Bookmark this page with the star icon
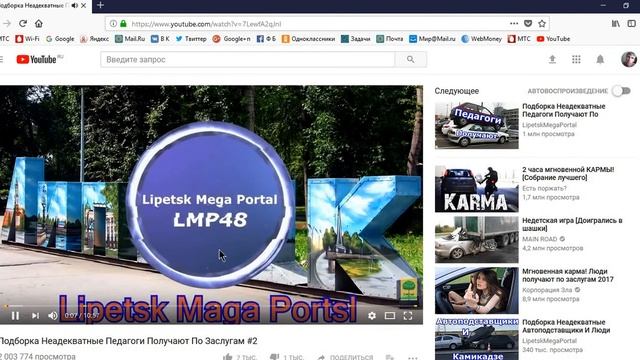The height and width of the screenshot is (360, 640). coord(542,24)
